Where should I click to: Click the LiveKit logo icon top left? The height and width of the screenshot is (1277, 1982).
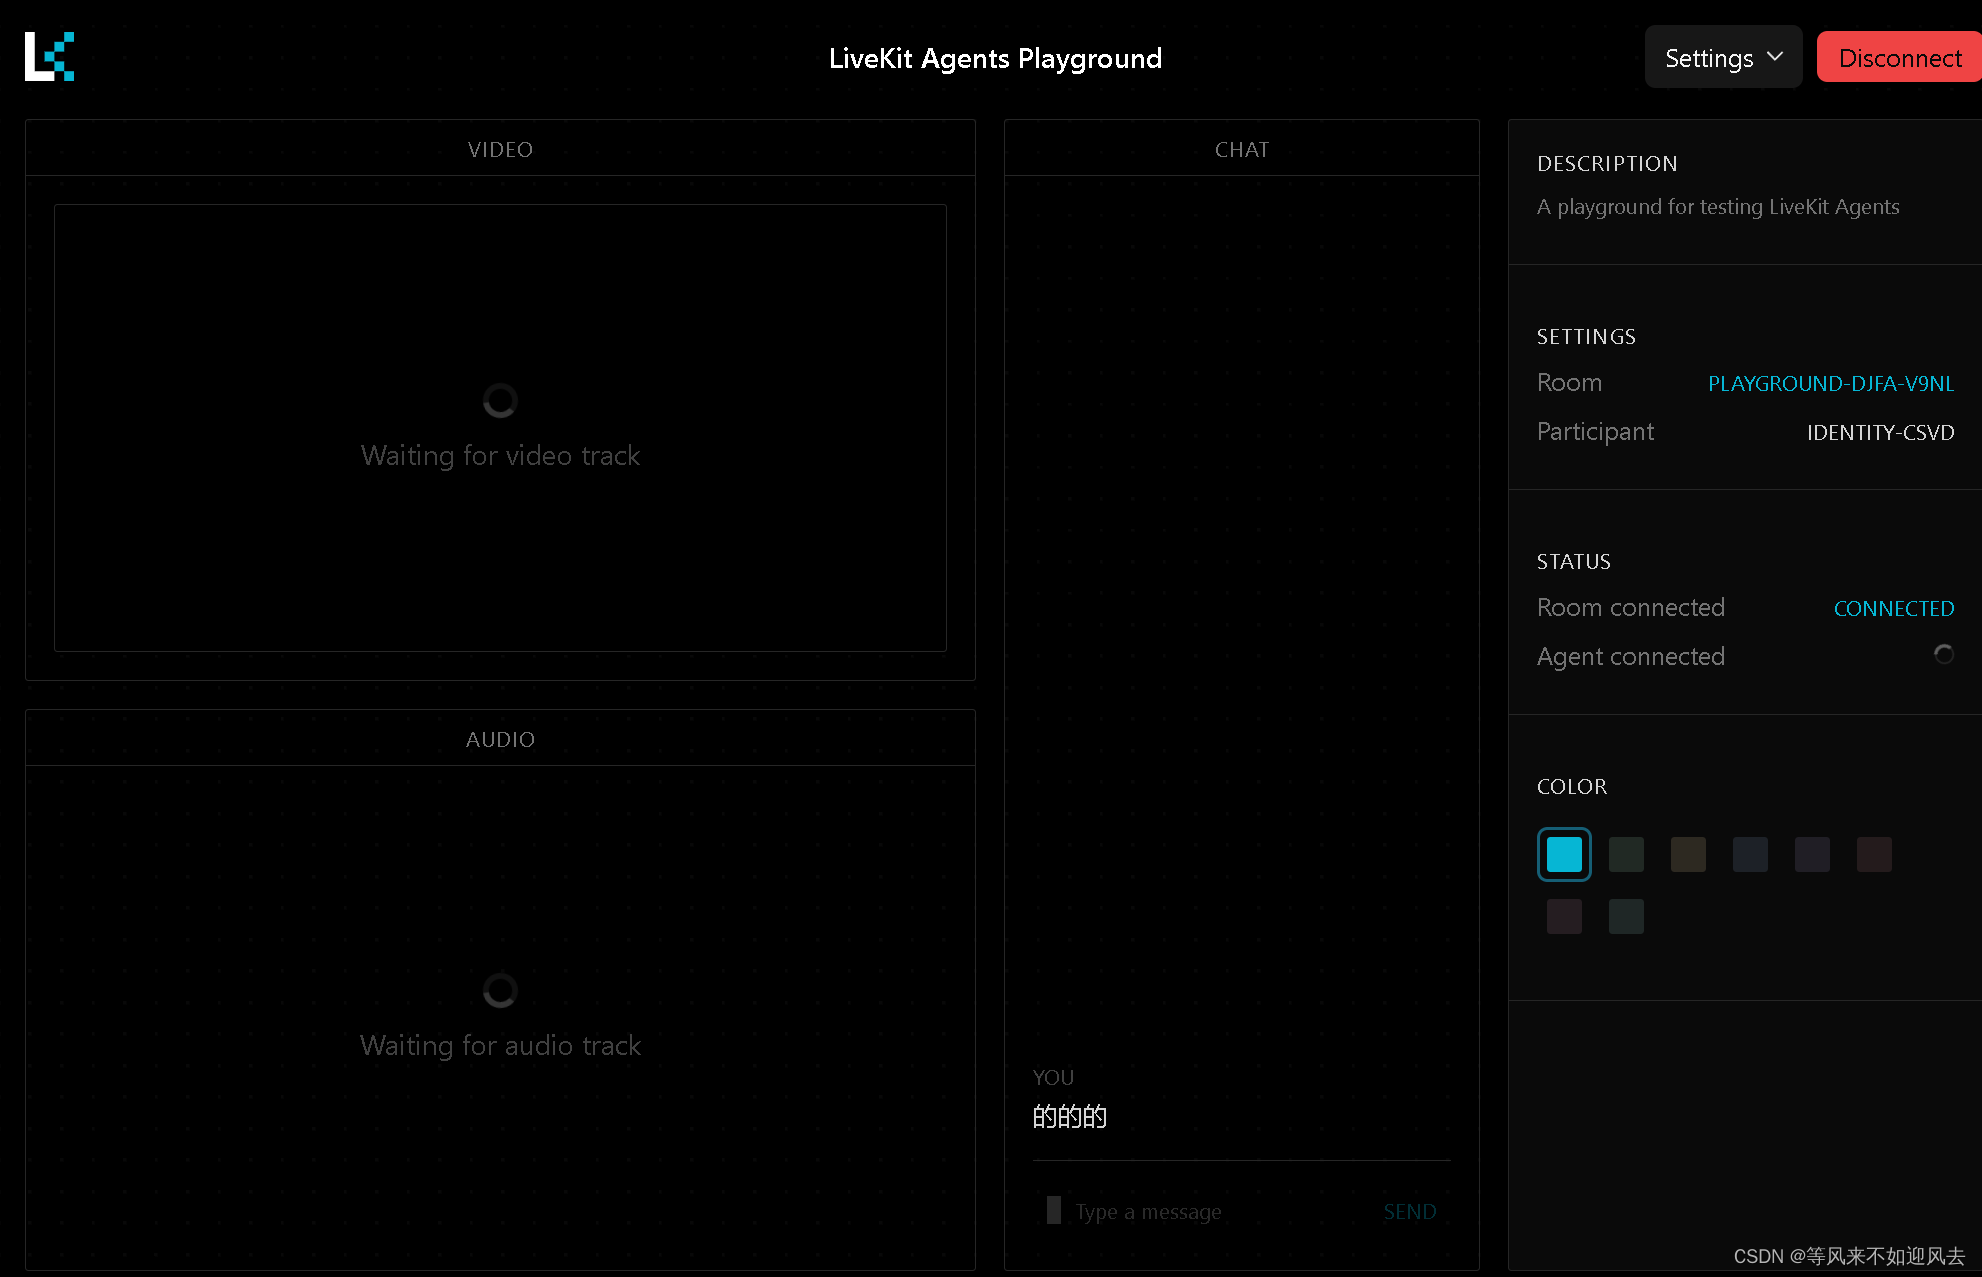coord(49,56)
